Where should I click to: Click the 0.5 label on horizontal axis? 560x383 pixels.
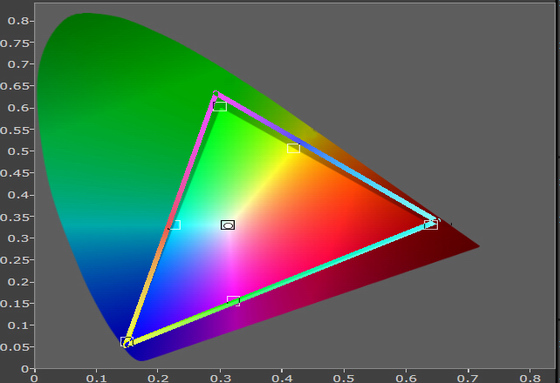click(x=344, y=378)
